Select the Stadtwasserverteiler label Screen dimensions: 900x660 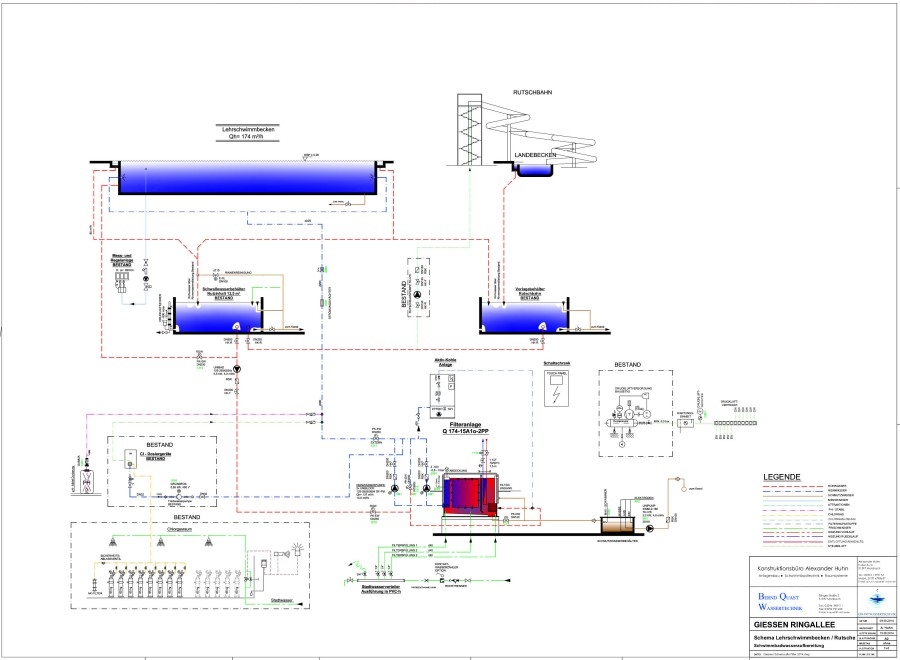coord(381,589)
